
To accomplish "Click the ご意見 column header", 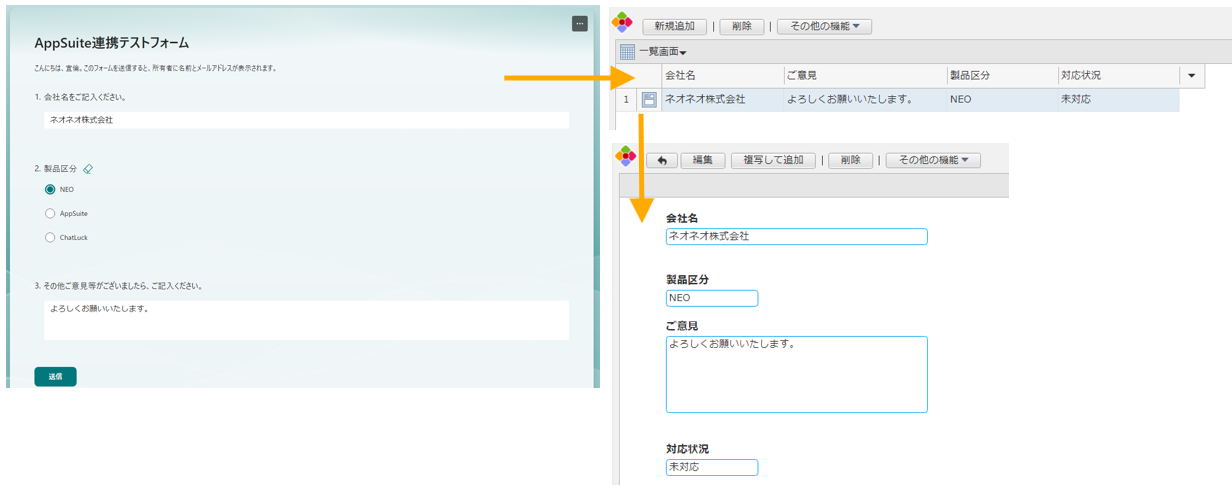I will (x=865, y=75).
